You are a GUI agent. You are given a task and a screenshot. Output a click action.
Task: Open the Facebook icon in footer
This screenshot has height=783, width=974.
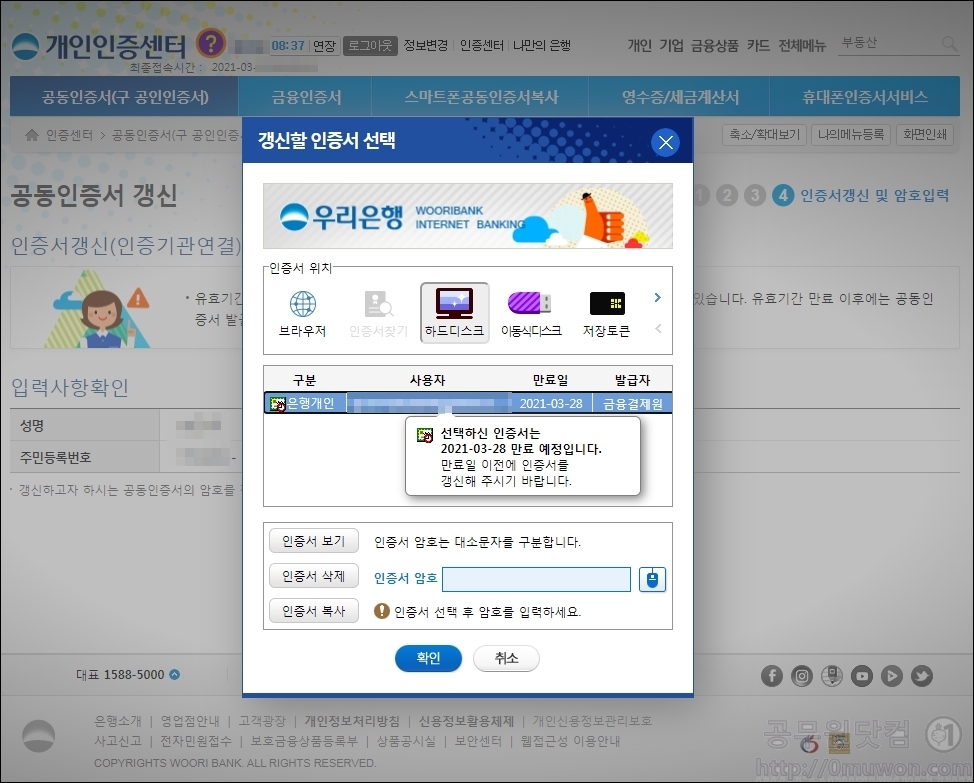(771, 676)
